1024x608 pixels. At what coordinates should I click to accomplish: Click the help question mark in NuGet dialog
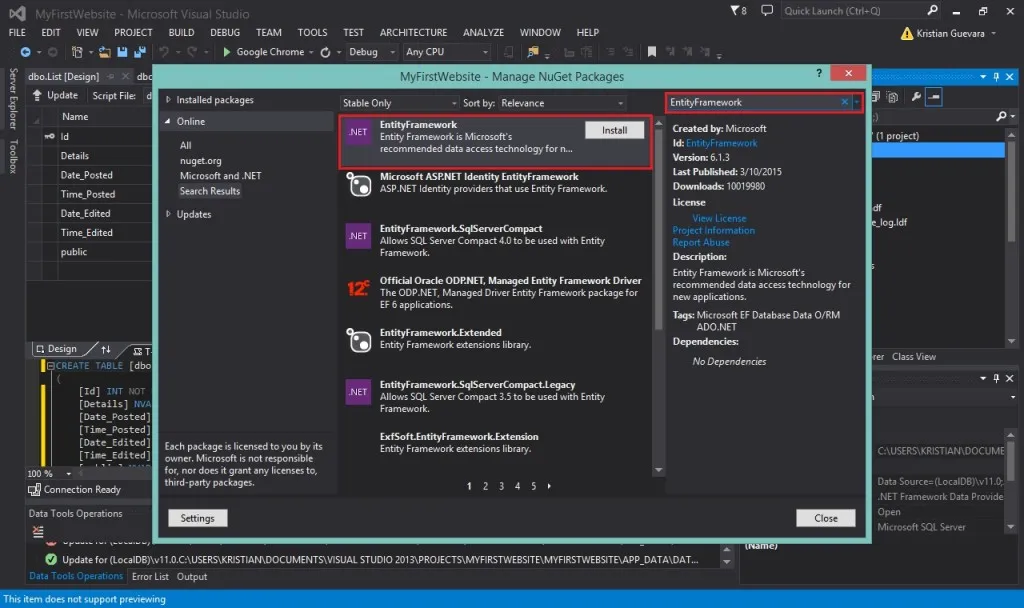(819, 73)
